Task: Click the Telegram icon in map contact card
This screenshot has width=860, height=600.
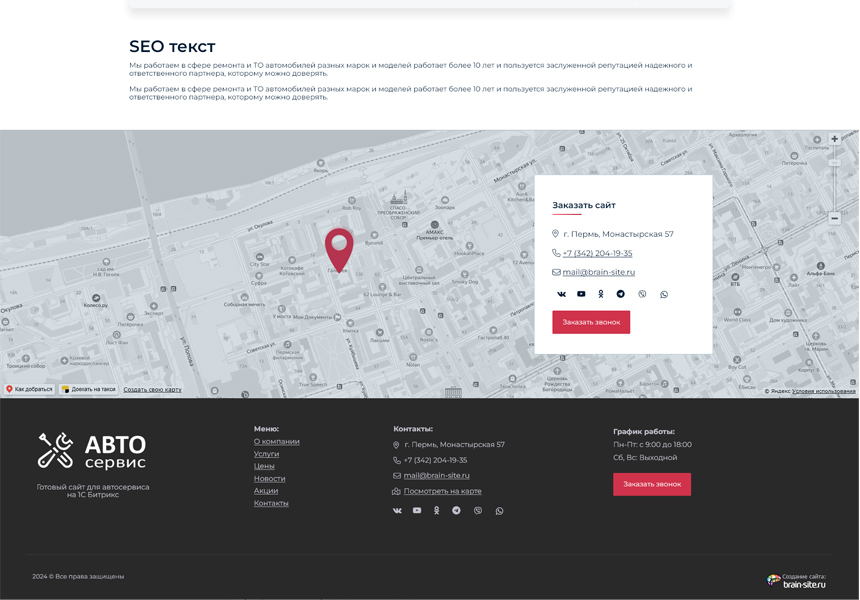Action: [x=621, y=294]
